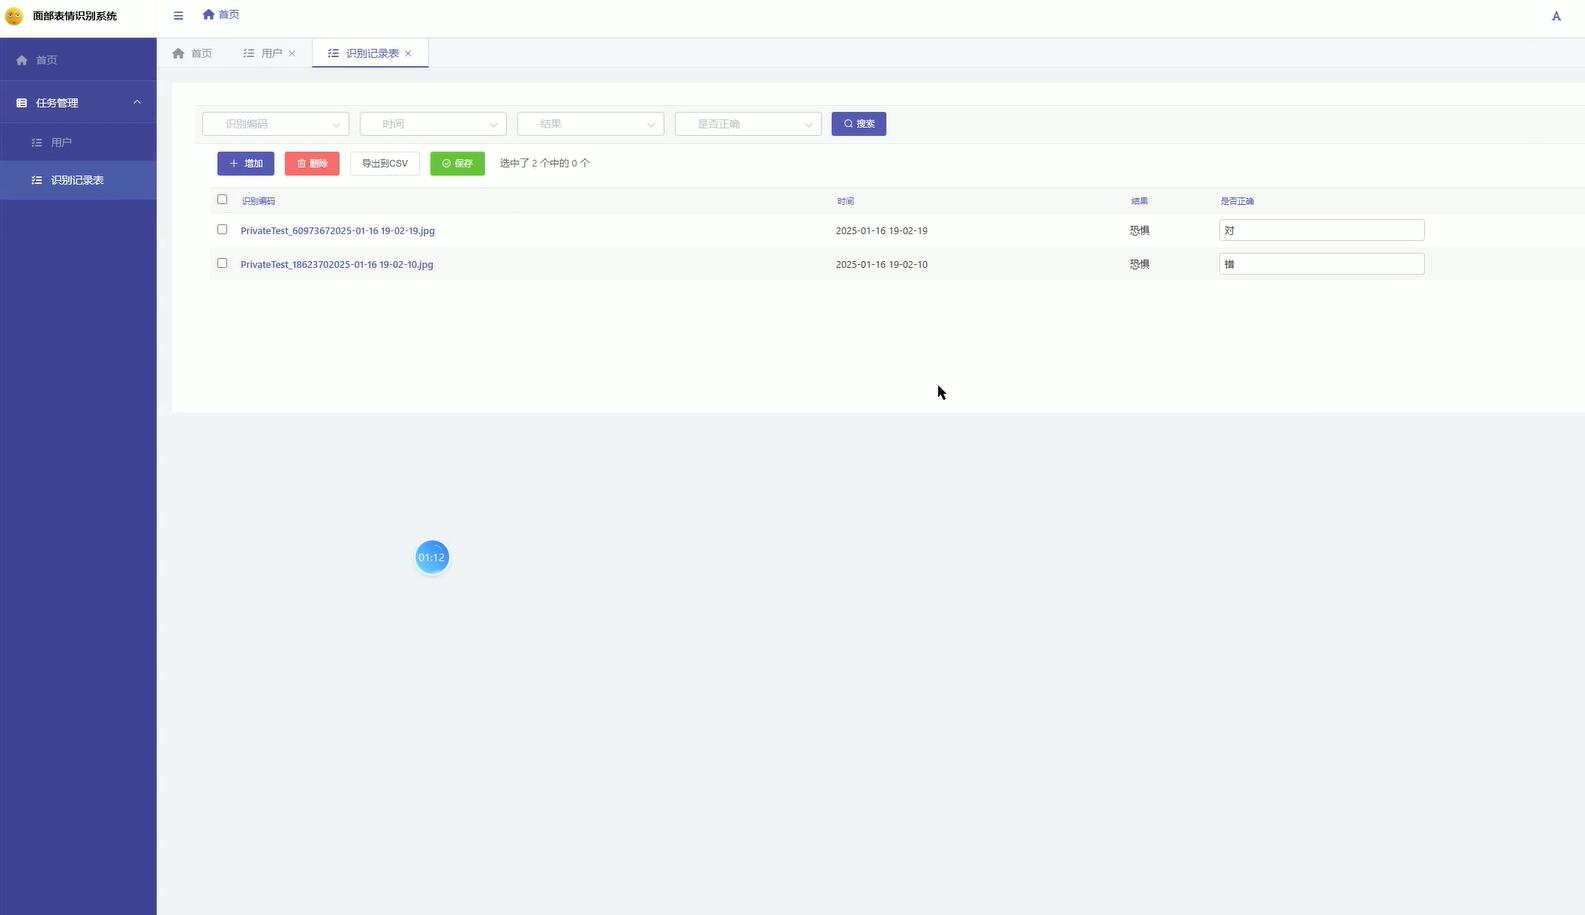Open the PrivateTest_18623702 jpg record link
Image resolution: width=1585 pixels, height=915 pixels.
pos(337,265)
